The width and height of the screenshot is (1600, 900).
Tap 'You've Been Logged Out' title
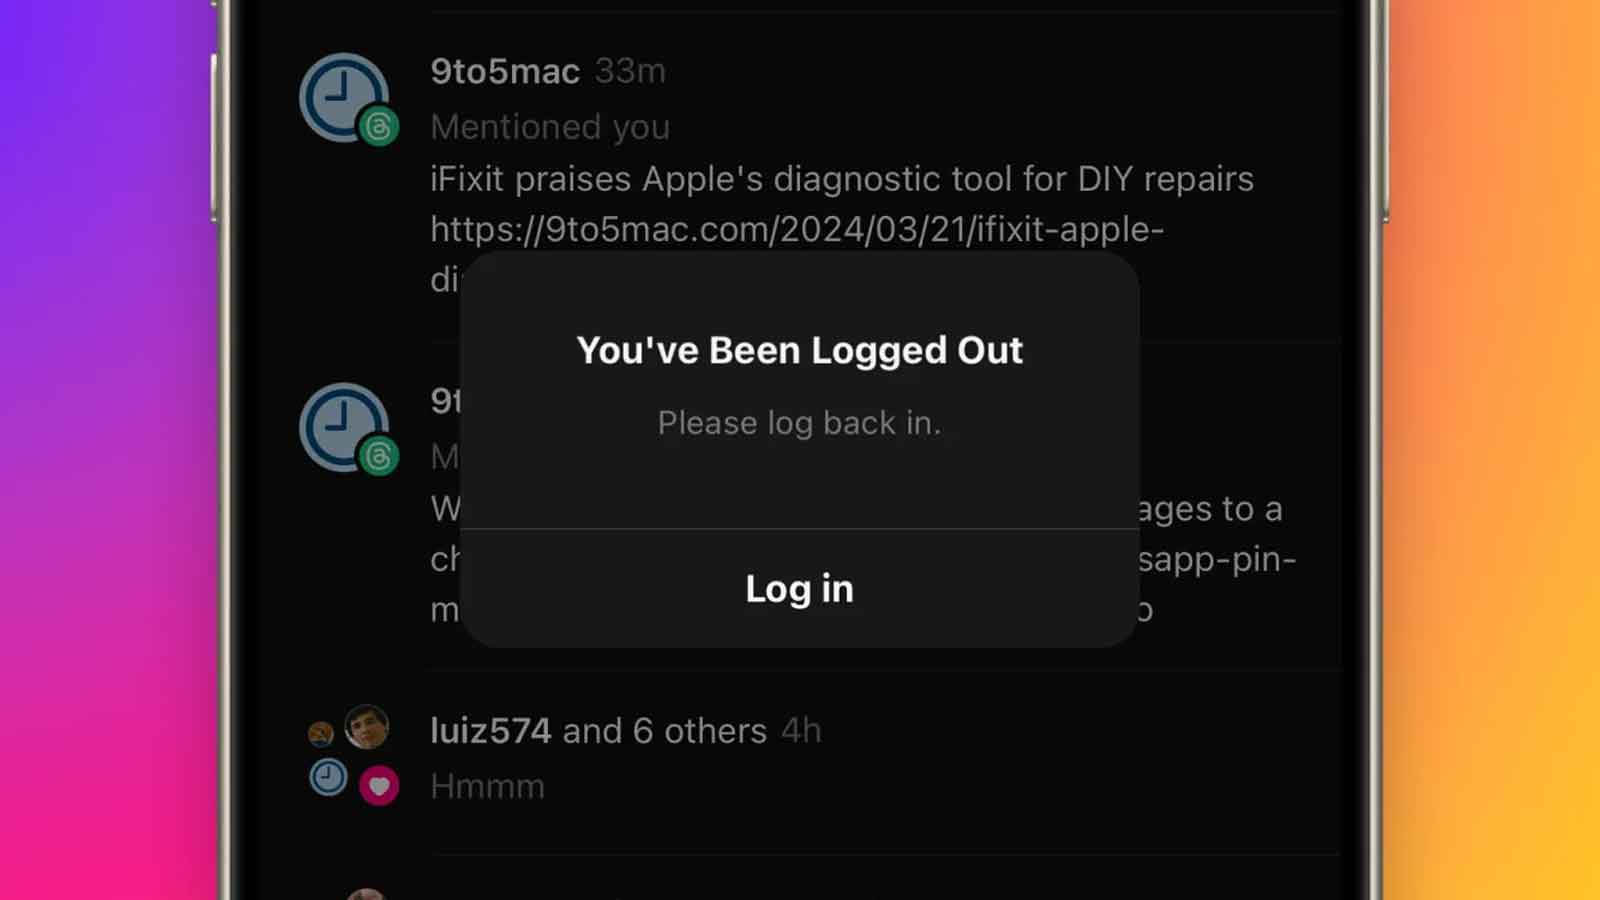tap(800, 351)
